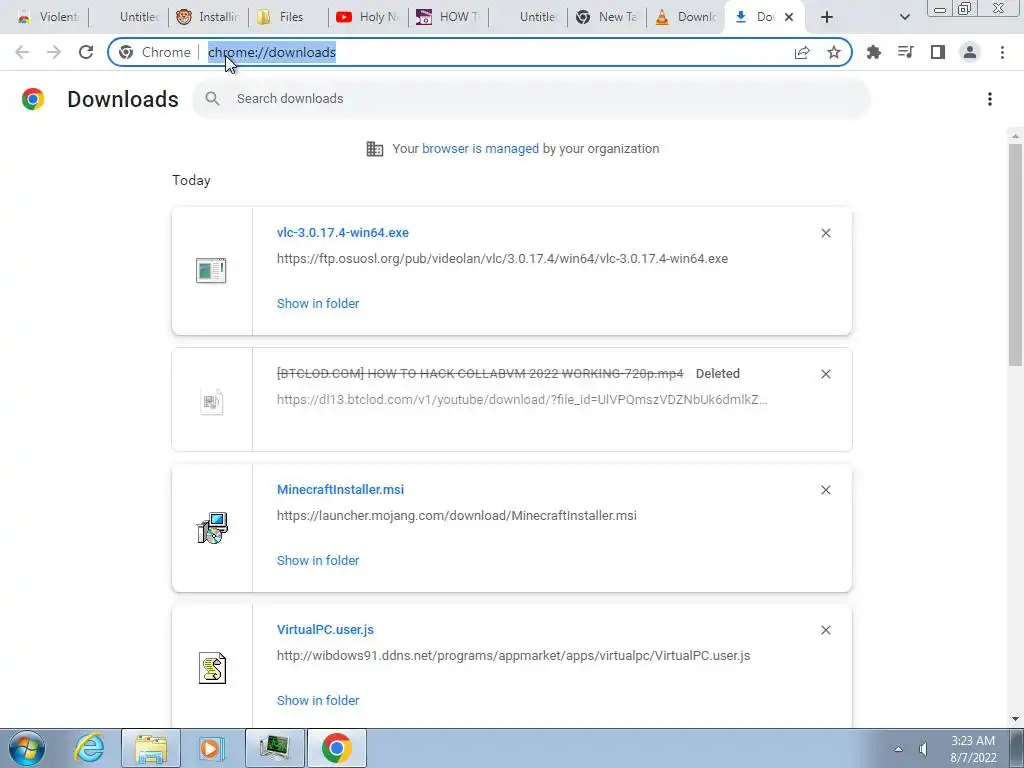Image resolution: width=1024 pixels, height=768 pixels.
Task: Open MinecraftInstaller.msi file link
Action: coord(340,490)
